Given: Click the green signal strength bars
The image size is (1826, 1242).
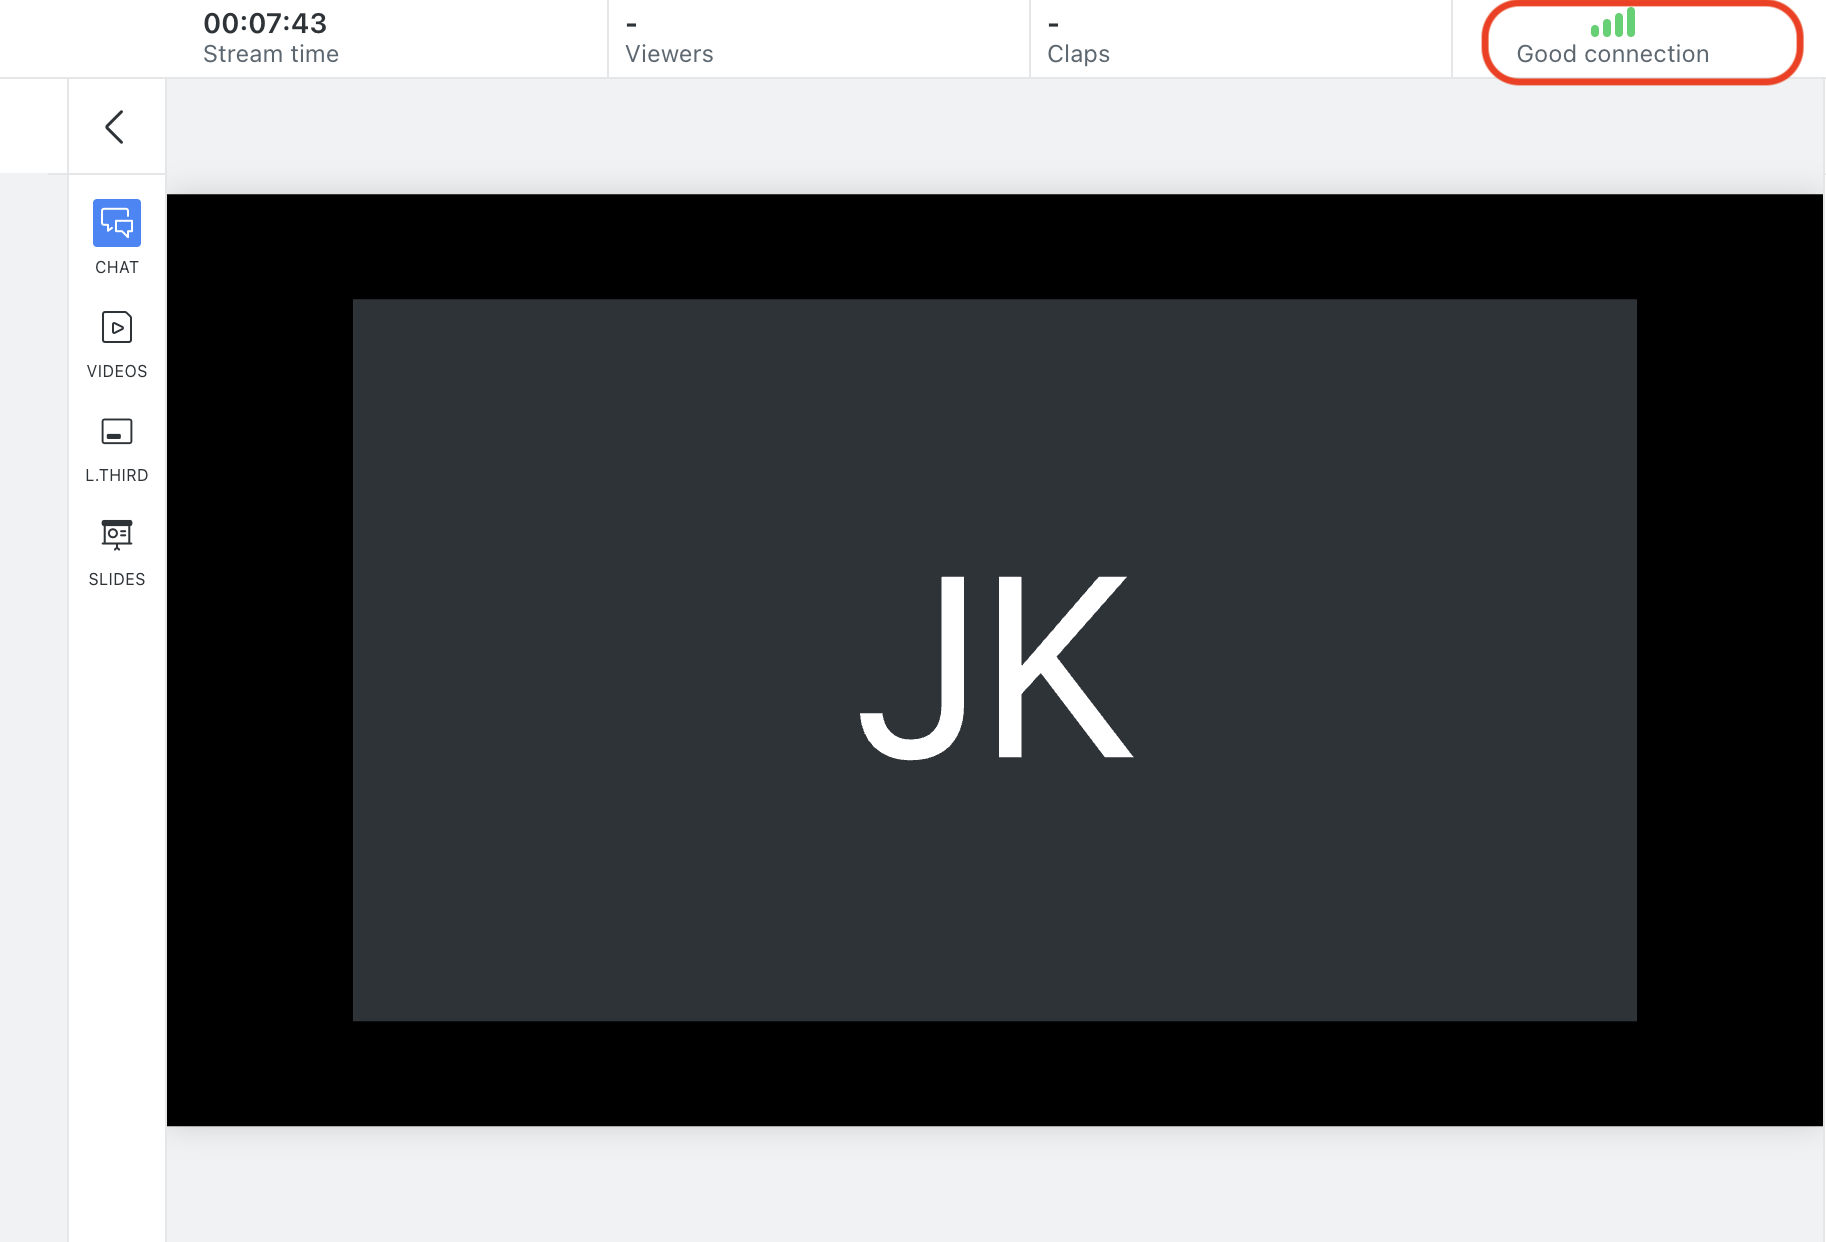Looking at the screenshot, I should (x=1613, y=23).
